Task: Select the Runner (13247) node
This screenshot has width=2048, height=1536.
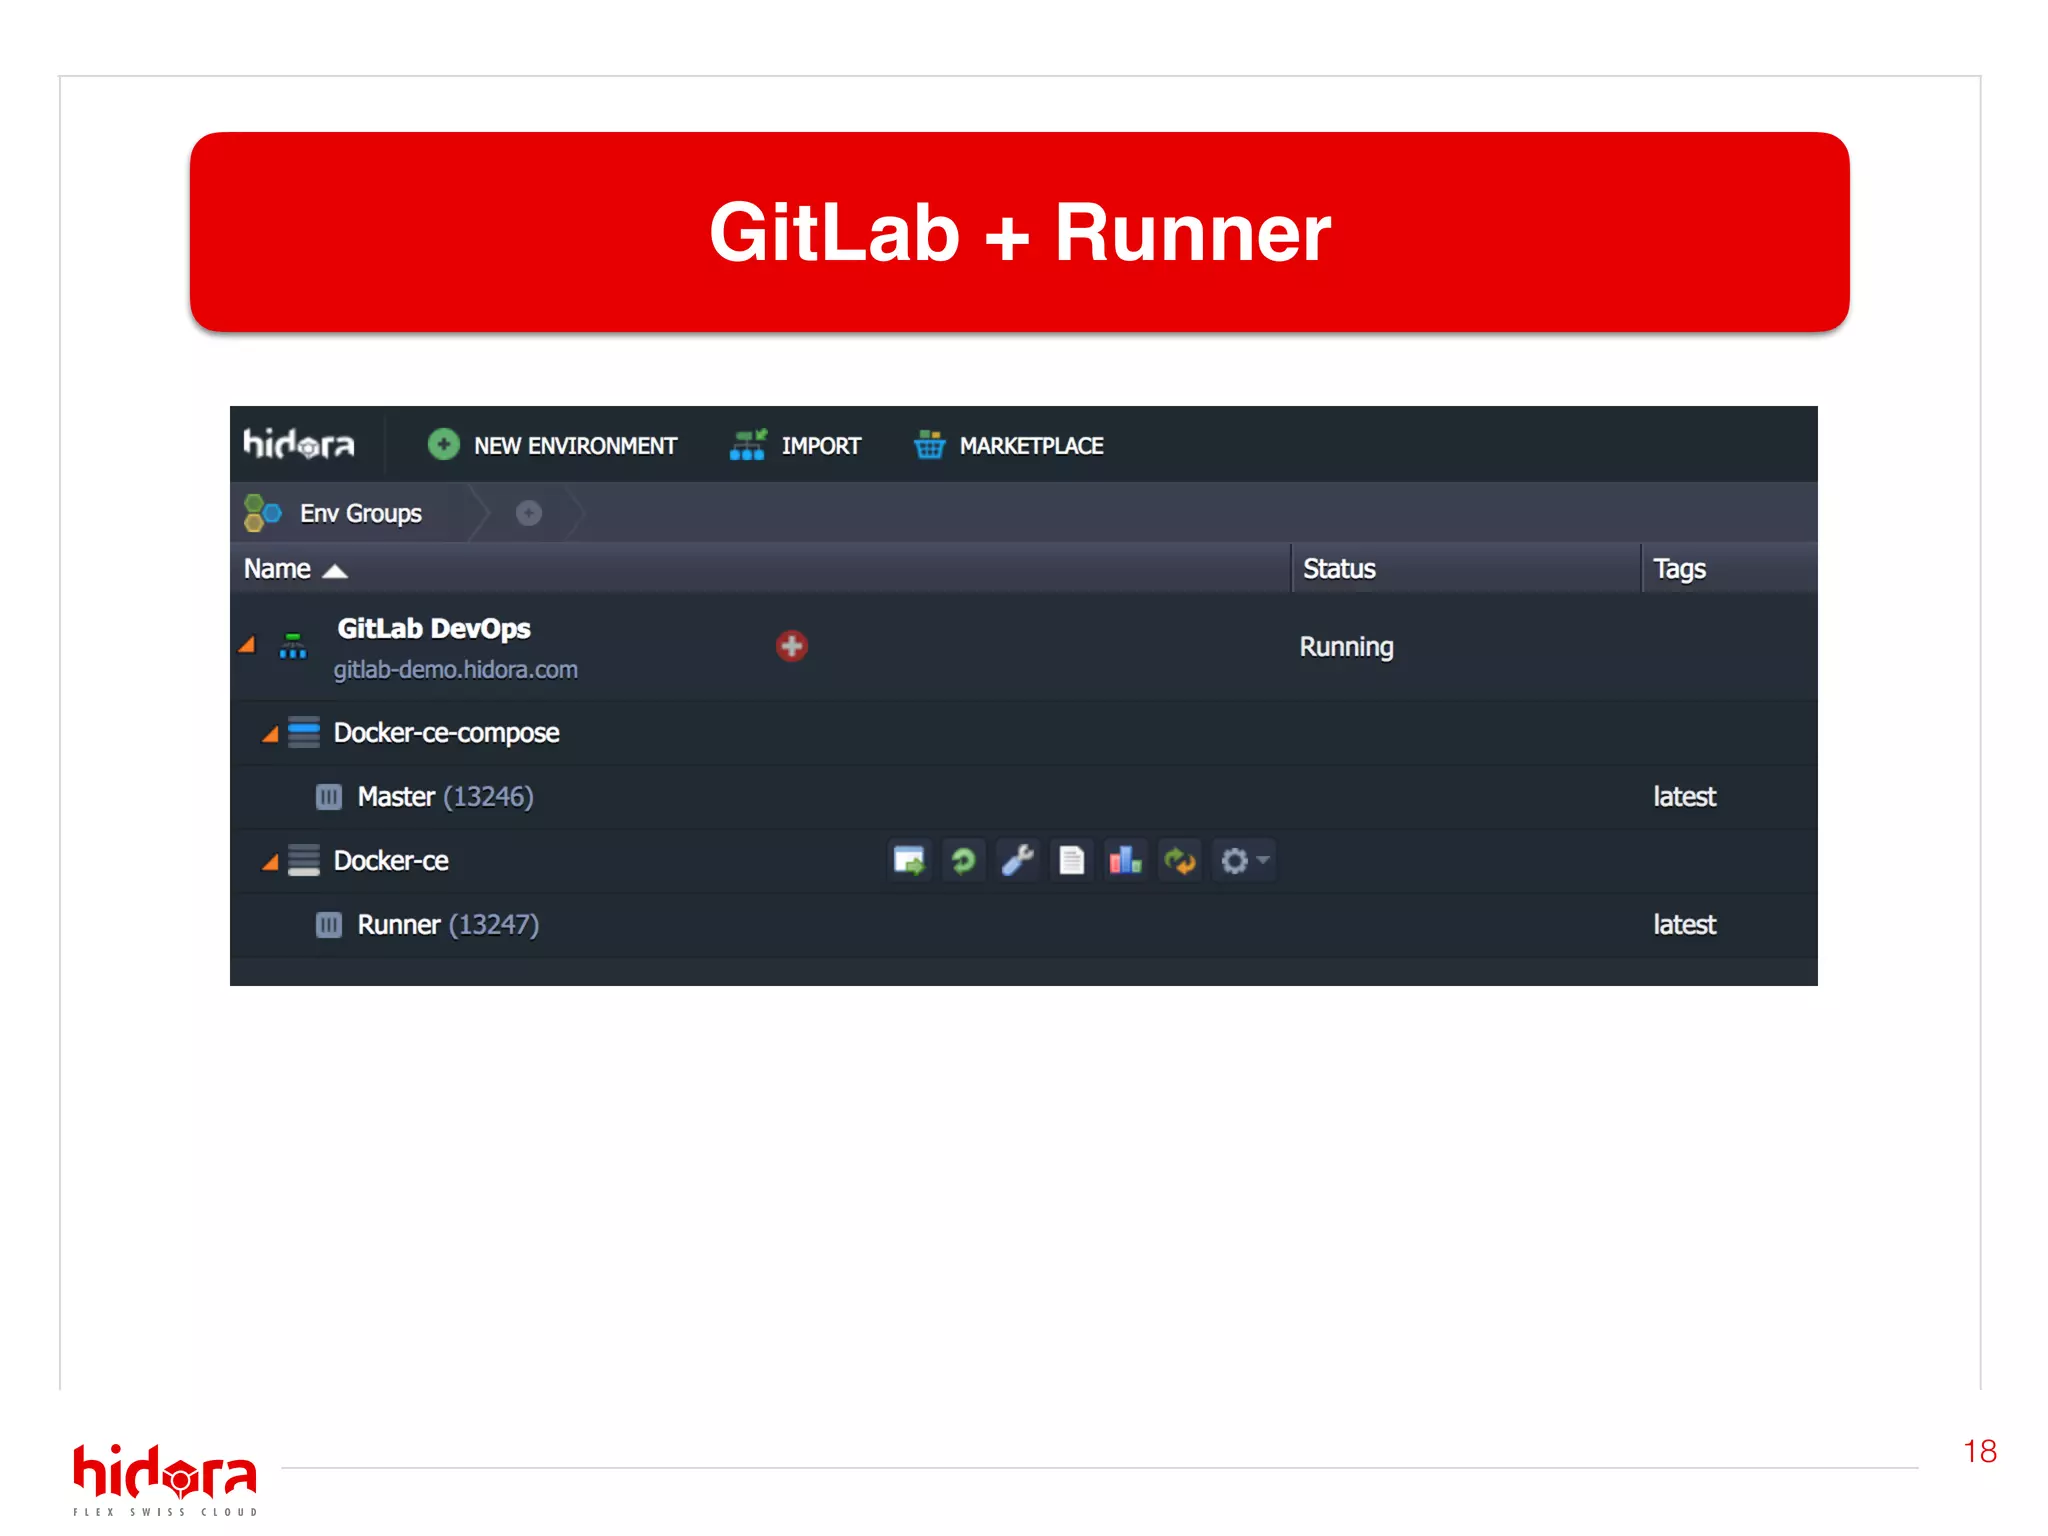Action: 448,925
